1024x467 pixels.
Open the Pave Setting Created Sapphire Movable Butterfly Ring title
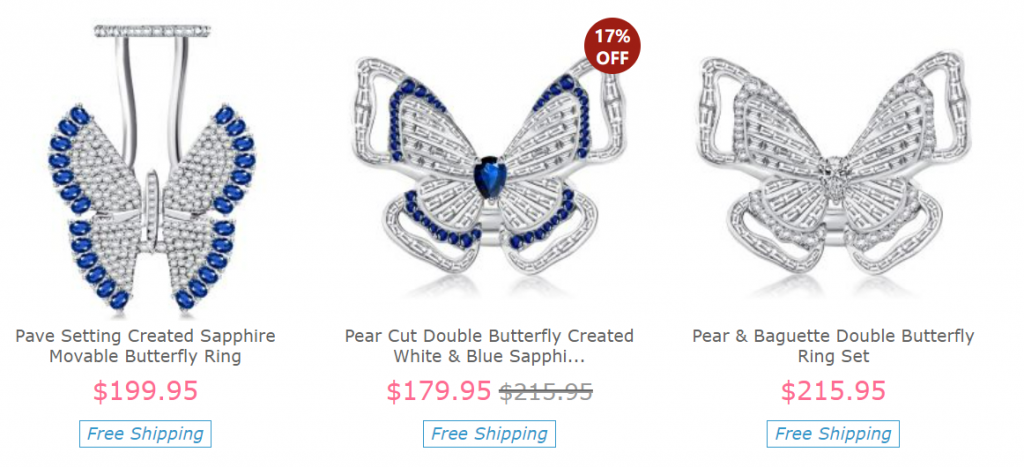[x=146, y=346]
